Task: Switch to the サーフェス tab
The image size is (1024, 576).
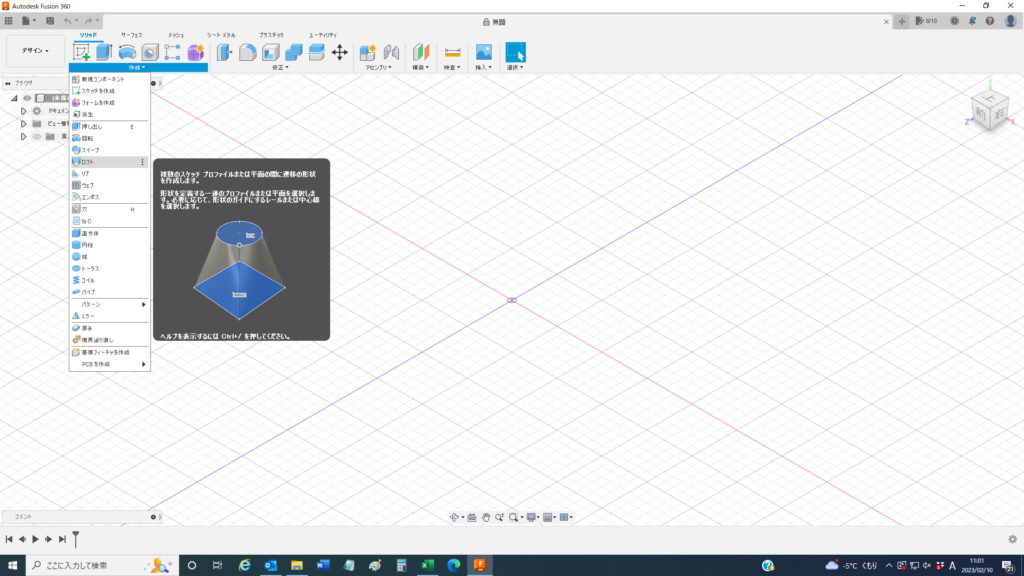Action: click(x=131, y=35)
